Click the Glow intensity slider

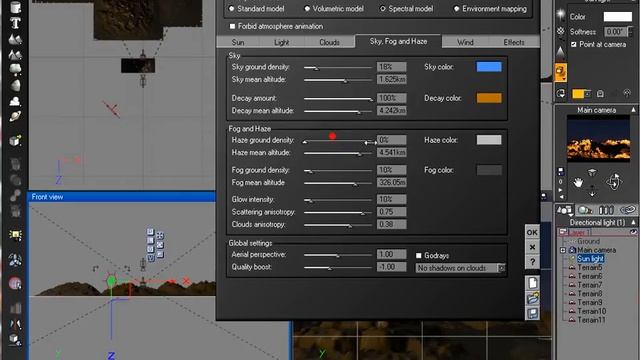click(338, 200)
